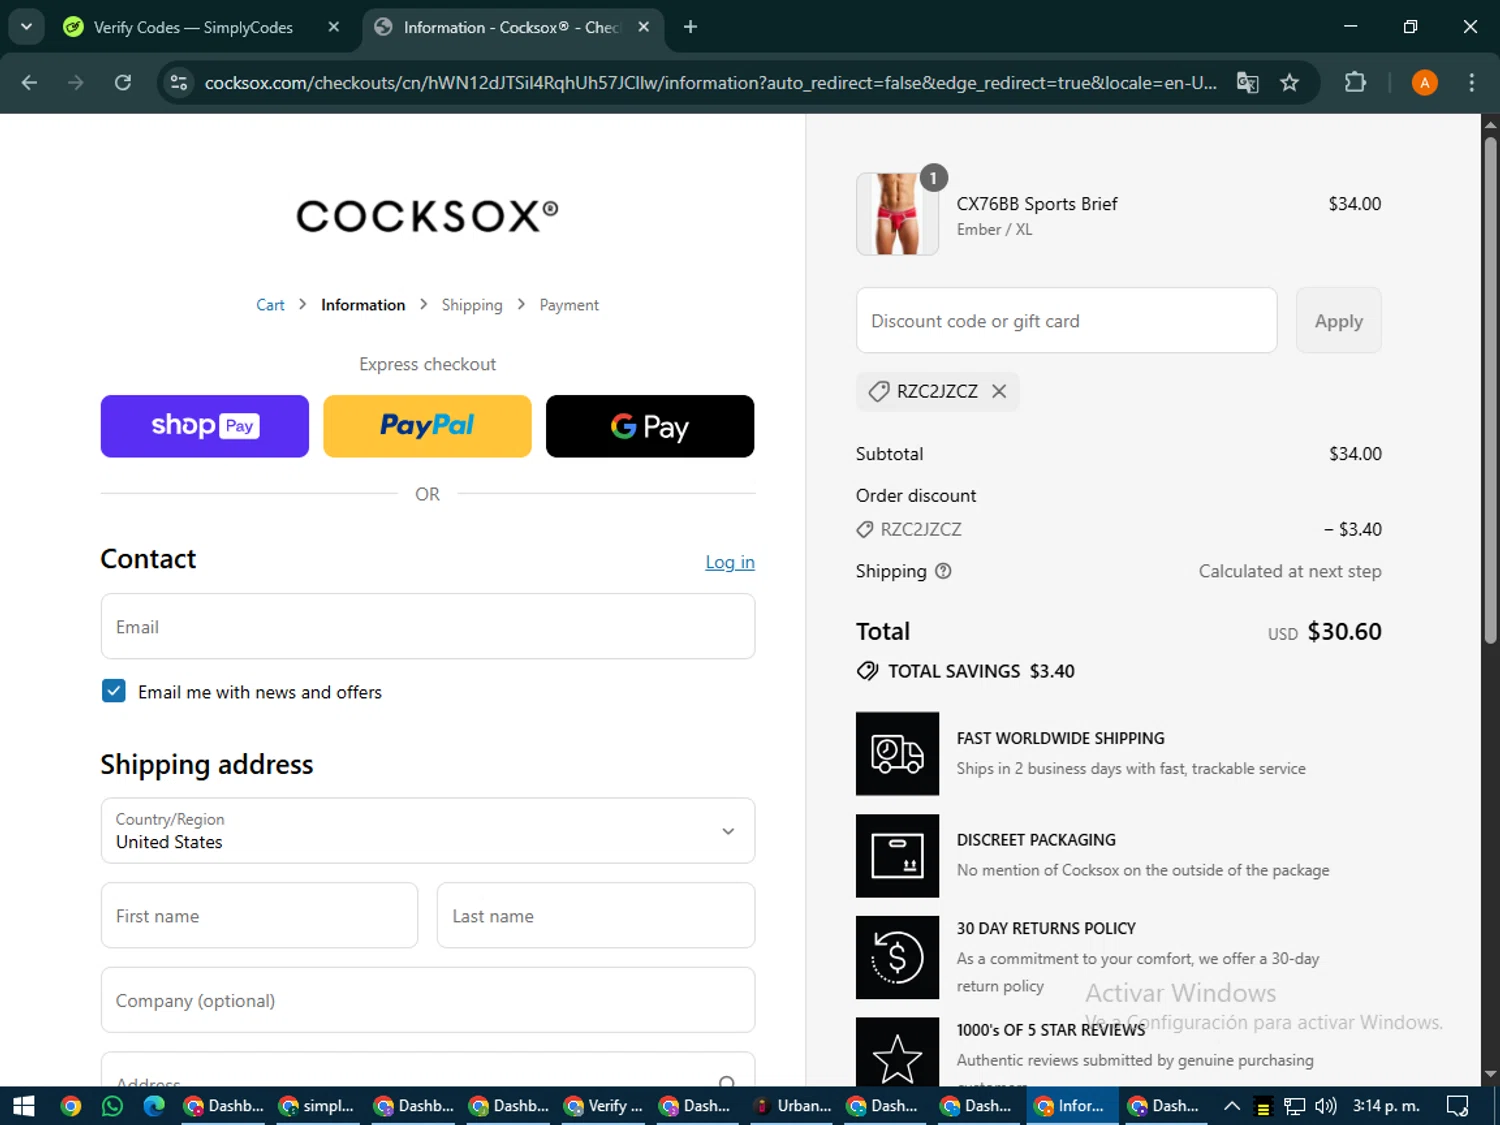Click into the Email field
This screenshot has height=1125, width=1500.
pos(428,627)
